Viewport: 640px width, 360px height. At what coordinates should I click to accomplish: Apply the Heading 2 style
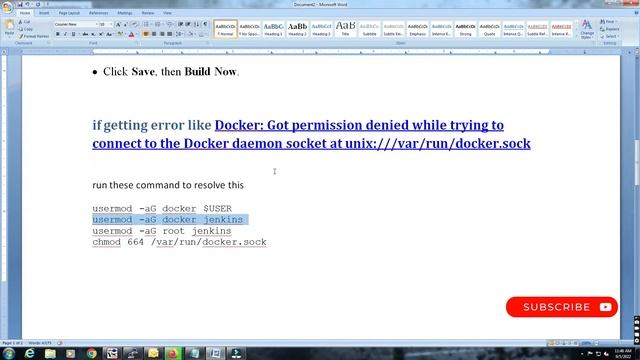coord(297,29)
